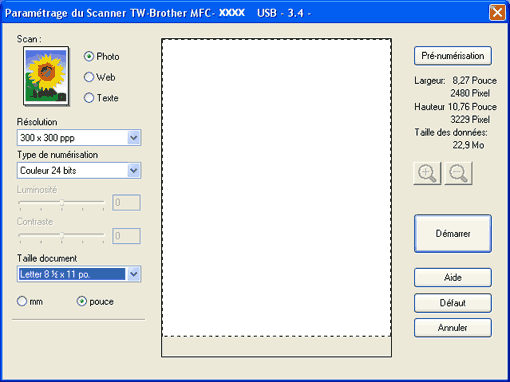Click the Luminosité value input box
This screenshot has height=382, width=510.
point(126,203)
